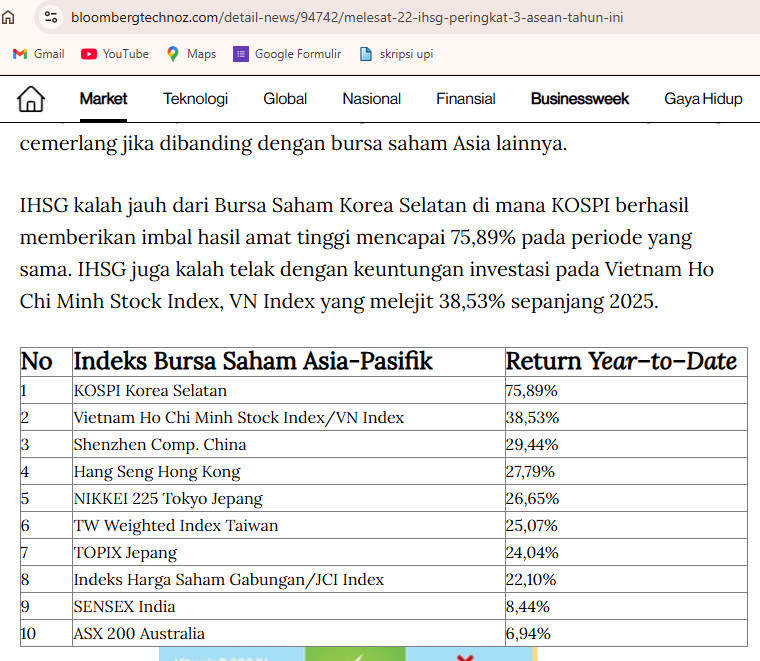Click 'Indeks Harga Saham Gabungan/JCI Index' cell
Image resolution: width=760 pixels, height=661 pixels.
point(289,580)
